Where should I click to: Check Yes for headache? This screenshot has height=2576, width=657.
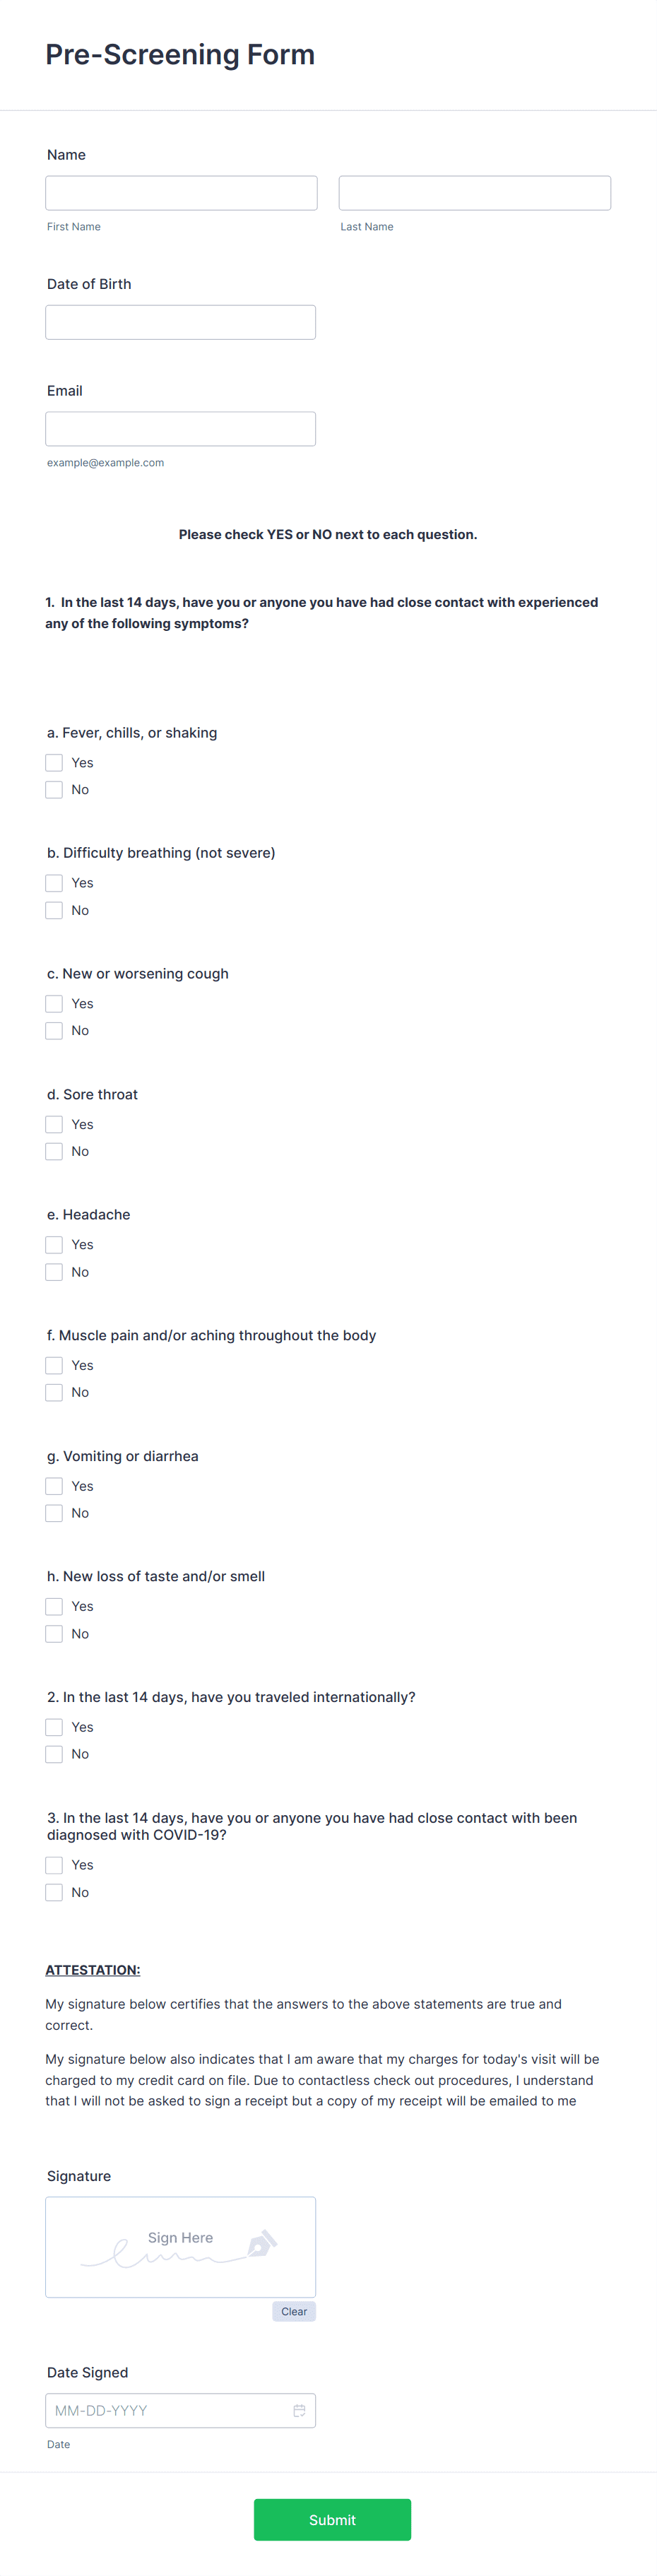click(54, 1244)
